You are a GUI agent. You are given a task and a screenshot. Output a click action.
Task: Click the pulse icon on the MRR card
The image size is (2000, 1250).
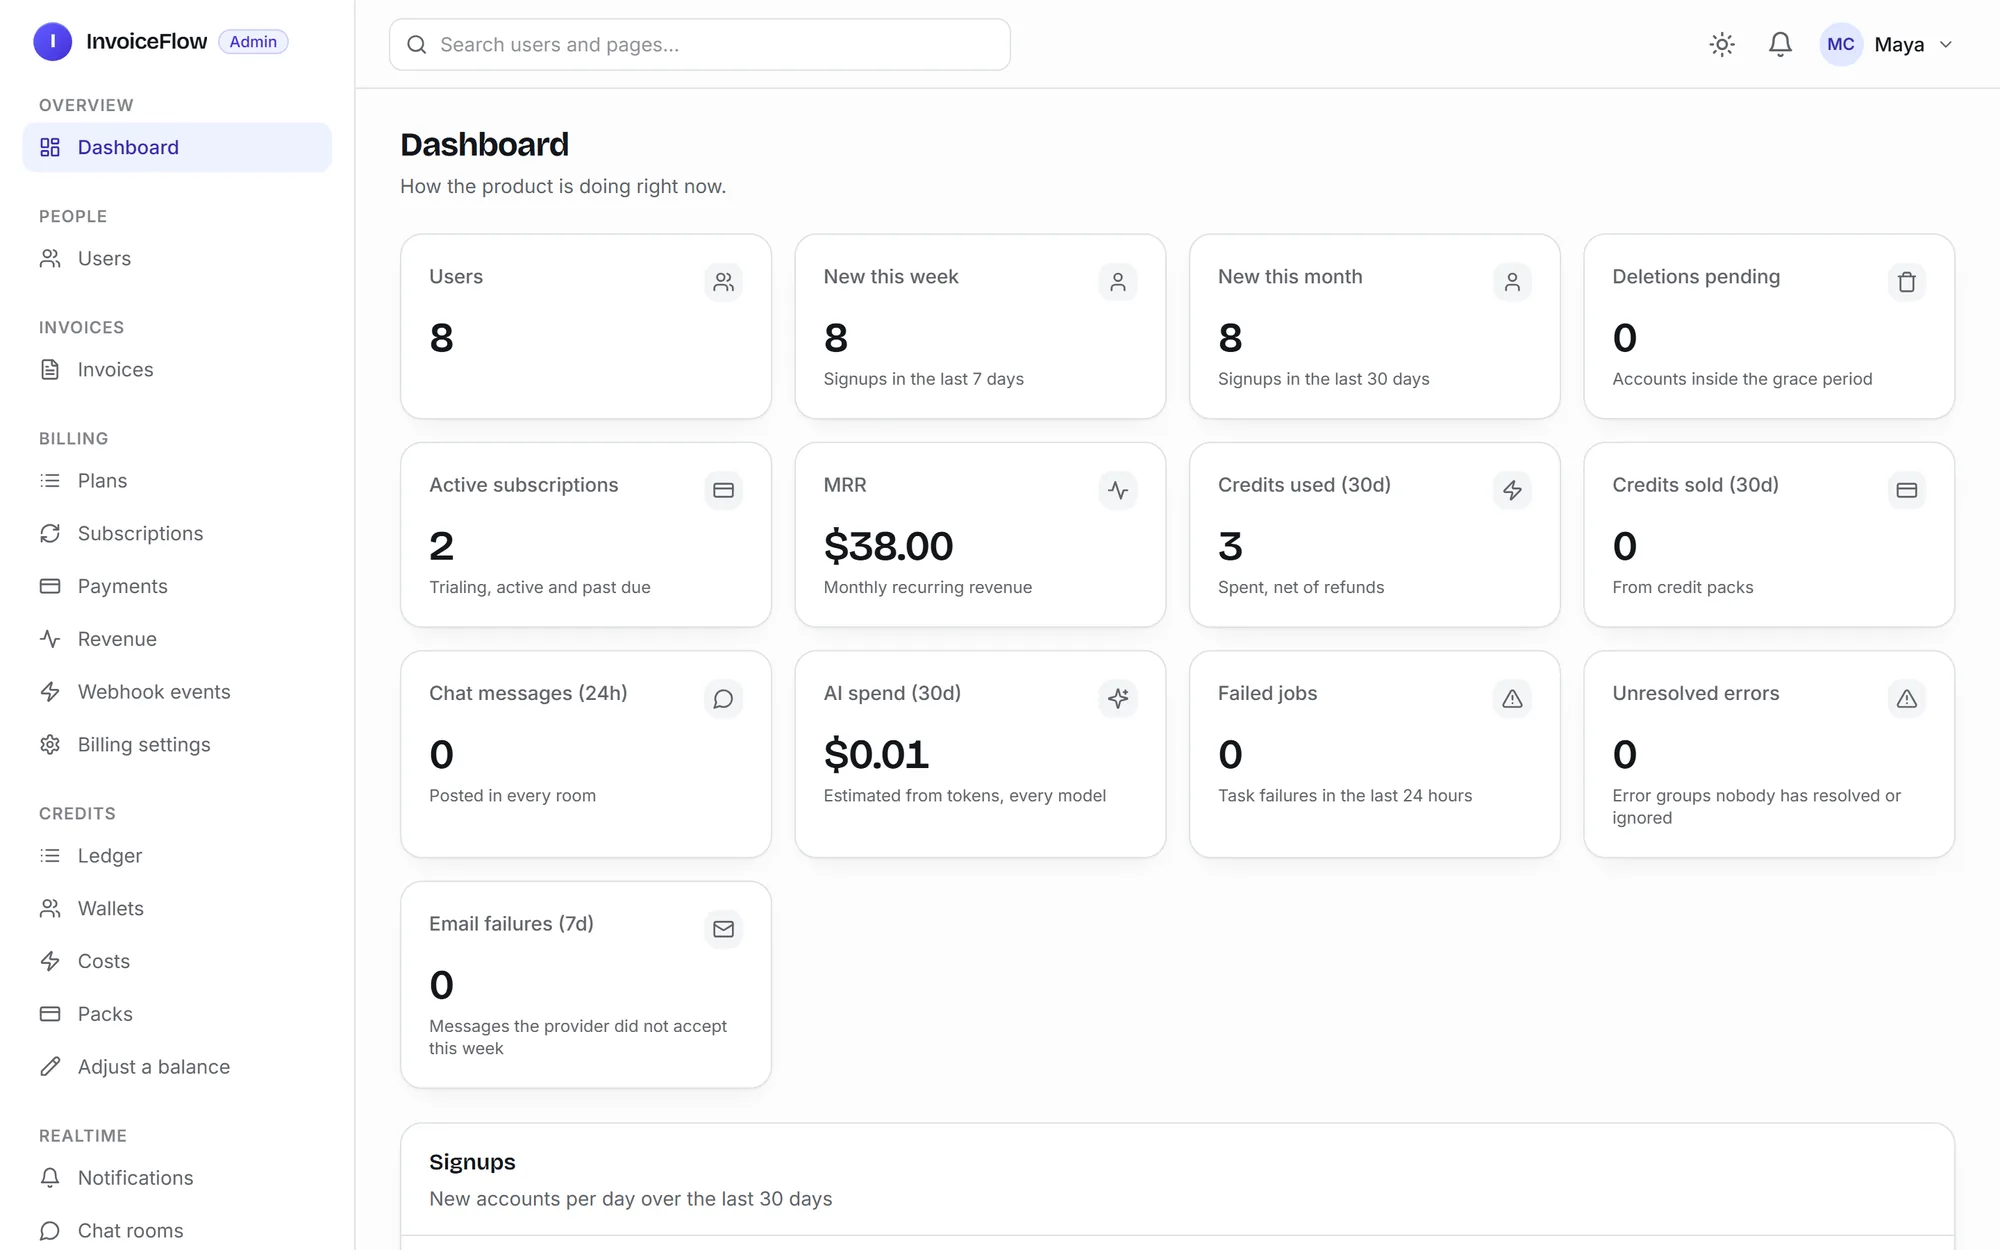point(1118,490)
